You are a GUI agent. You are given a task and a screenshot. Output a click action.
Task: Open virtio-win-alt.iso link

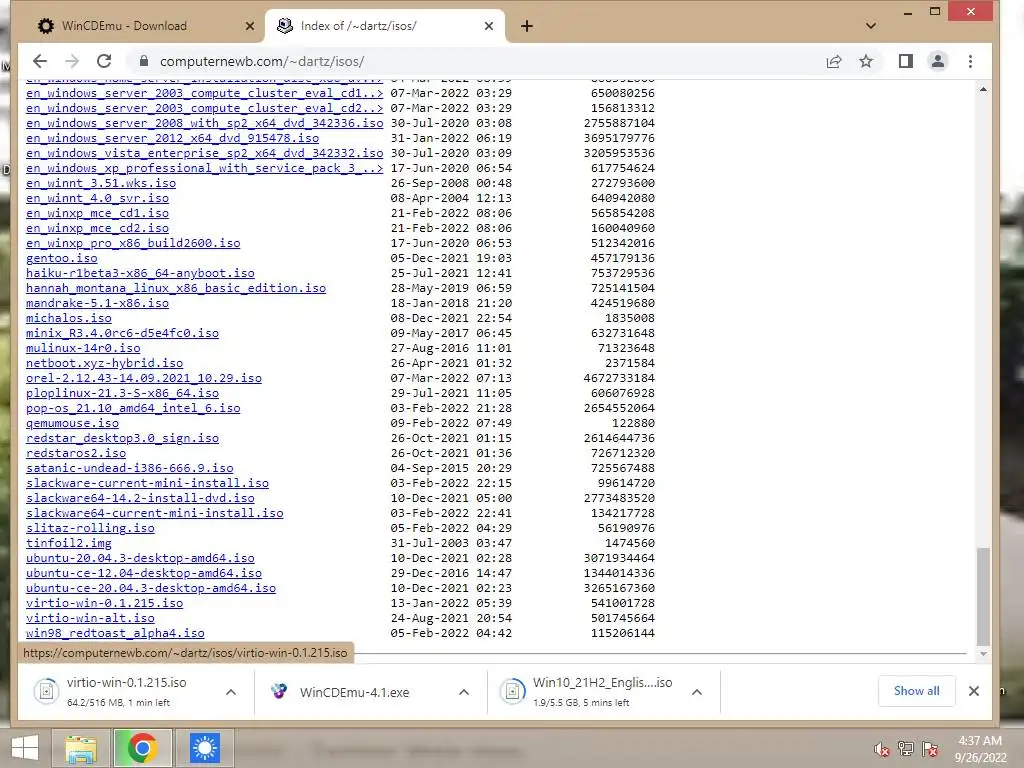90,618
